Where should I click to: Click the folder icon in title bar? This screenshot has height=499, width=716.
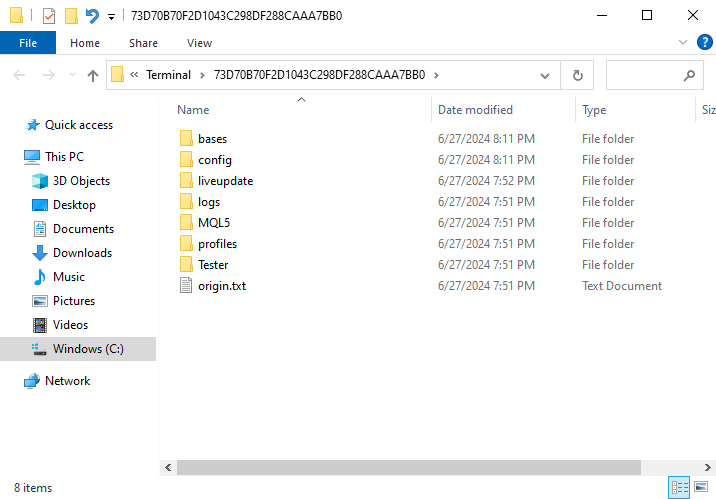(16, 15)
